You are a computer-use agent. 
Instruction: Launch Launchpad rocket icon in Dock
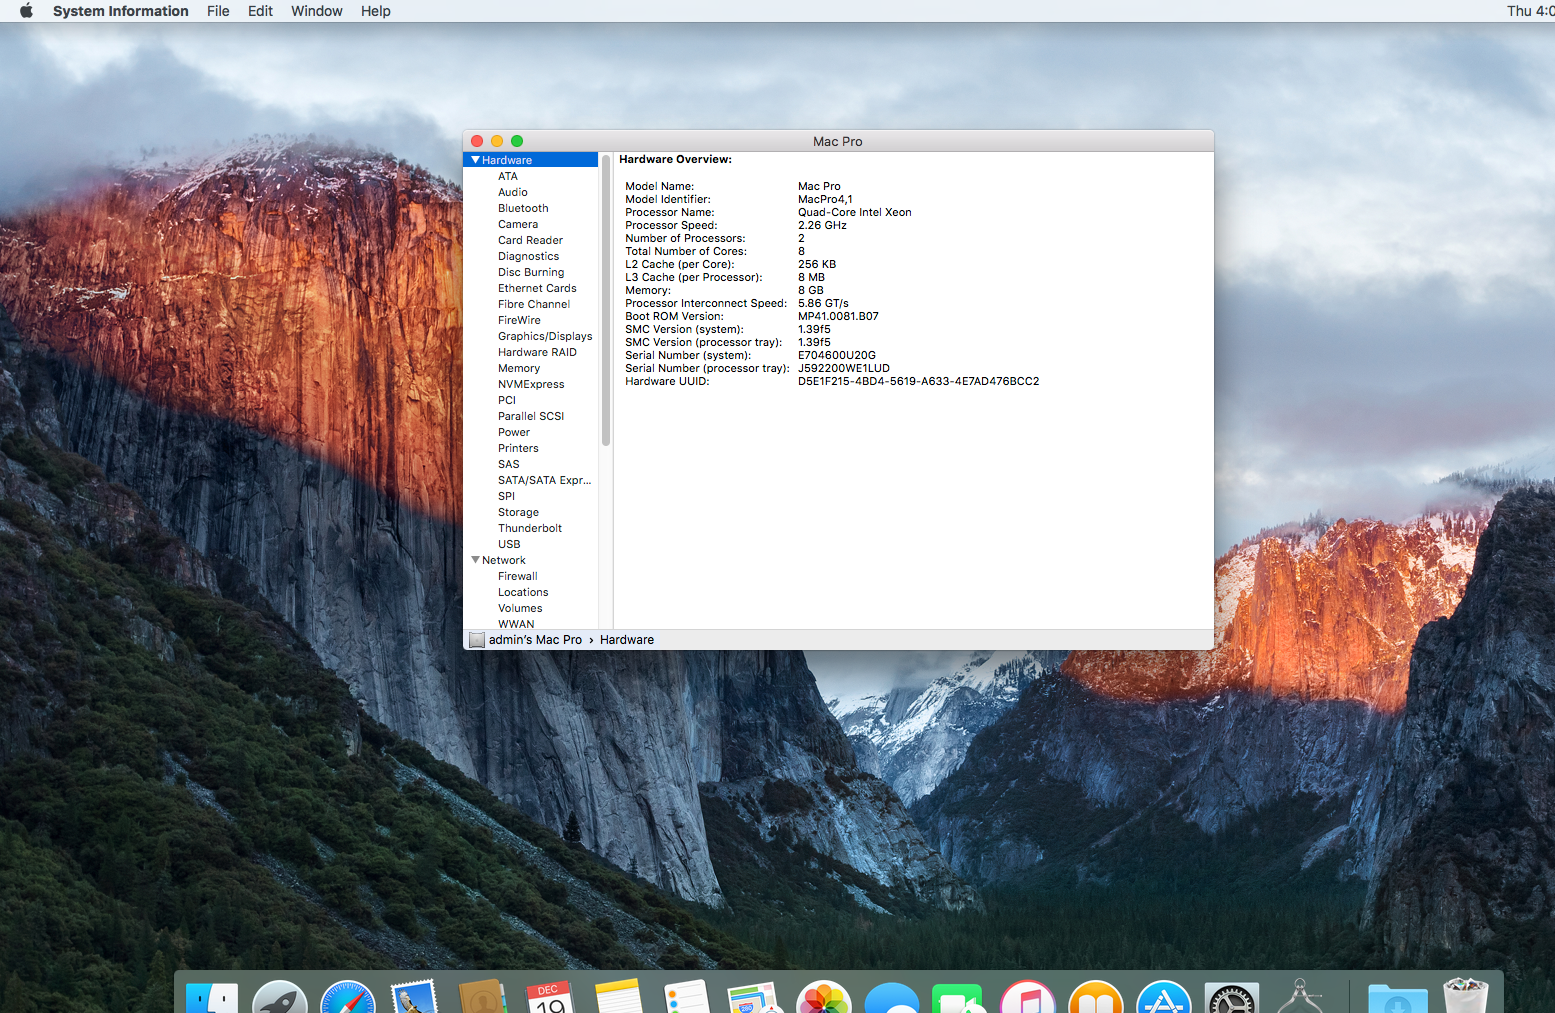[x=280, y=998]
